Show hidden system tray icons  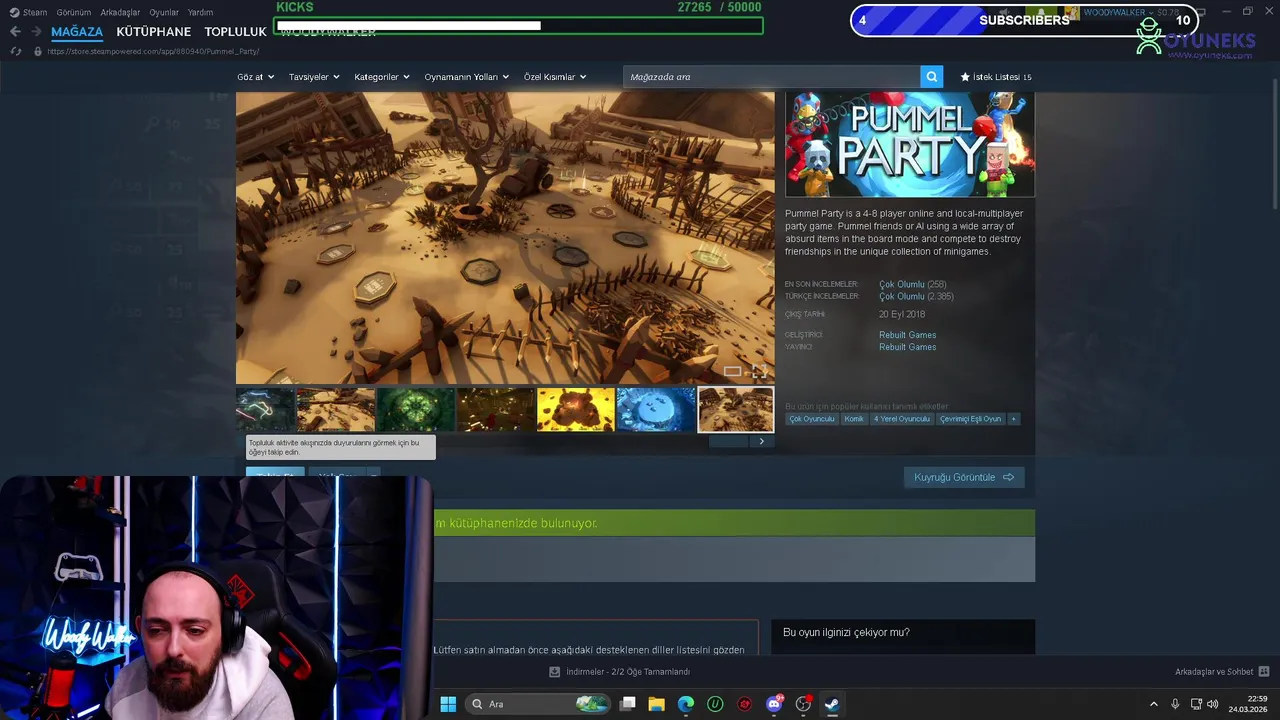tap(1153, 704)
